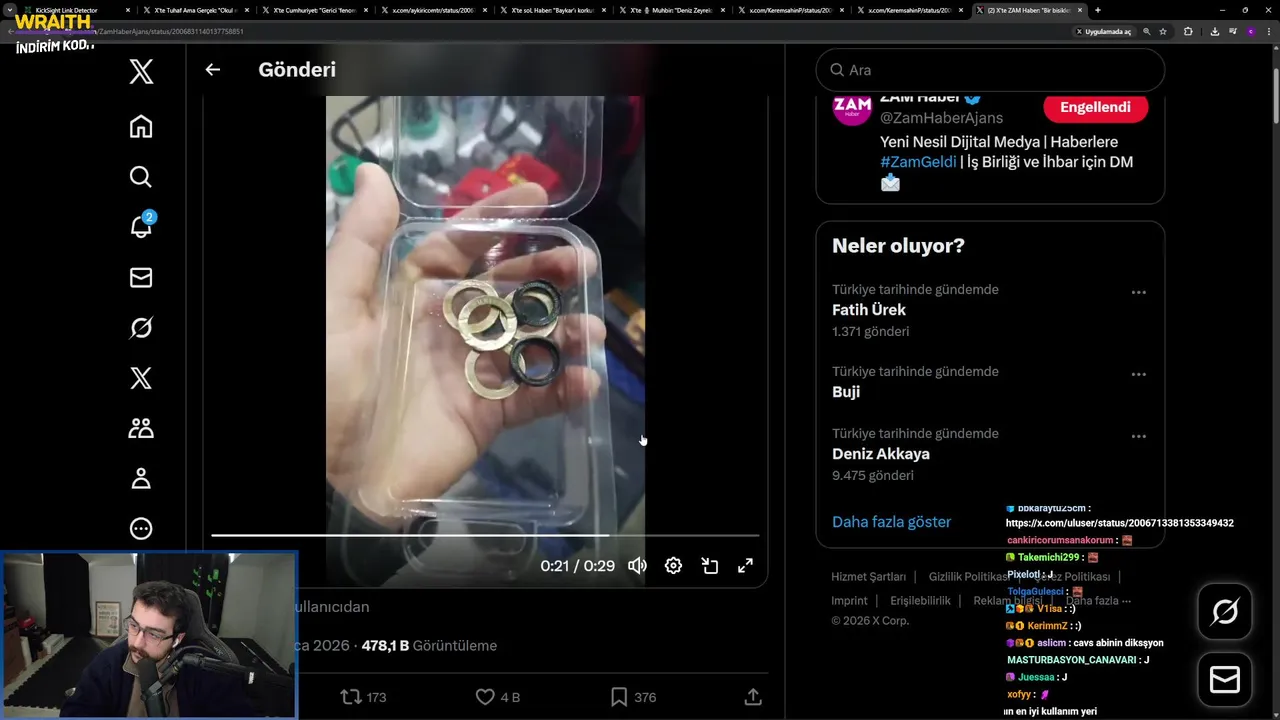The image size is (1280, 720).
Task: Open Explore magnifier icon in sidebar
Action: coord(141,177)
